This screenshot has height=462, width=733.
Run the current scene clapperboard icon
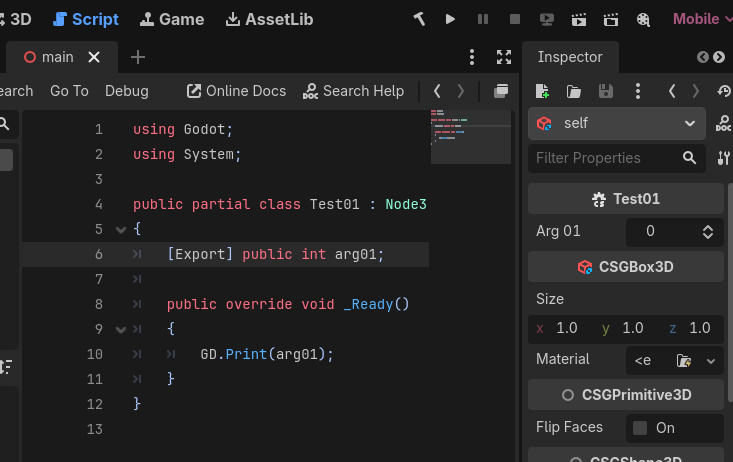pos(579,19)
